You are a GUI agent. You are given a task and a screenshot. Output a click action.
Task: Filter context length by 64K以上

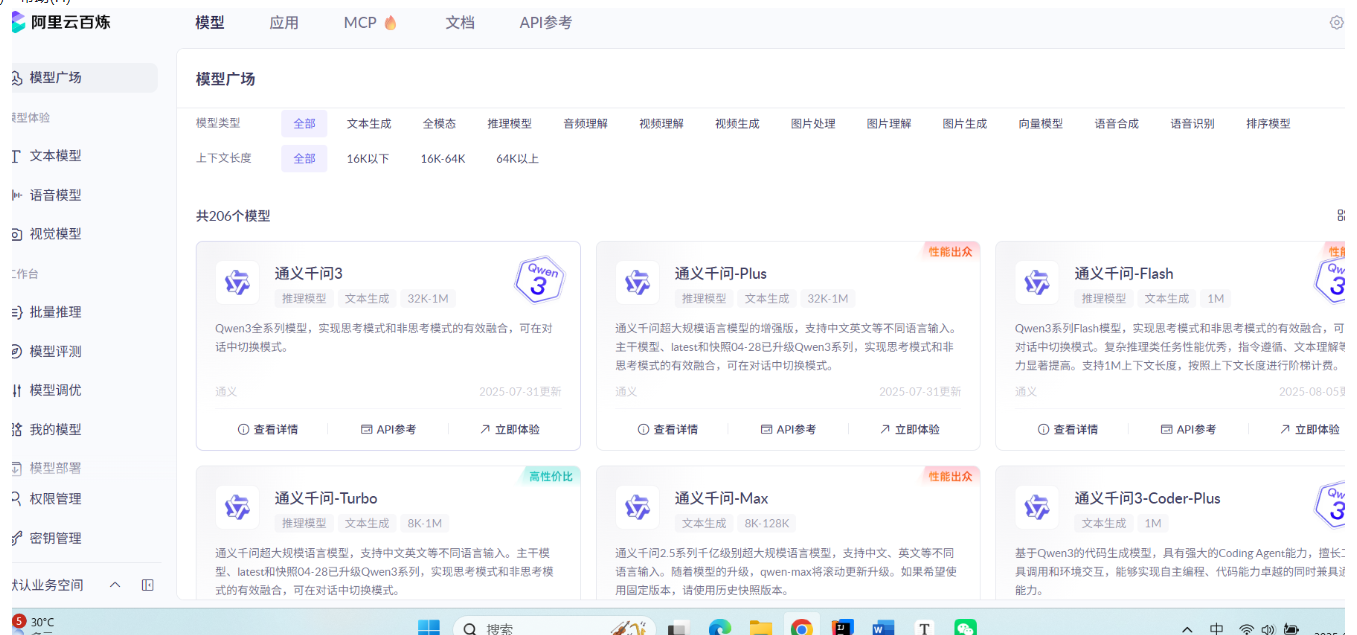coord(517,158)
